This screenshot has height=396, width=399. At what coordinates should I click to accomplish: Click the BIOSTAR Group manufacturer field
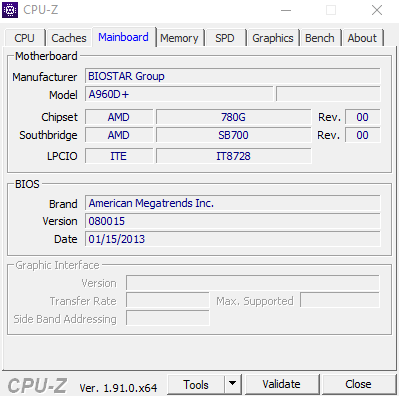(x=233, y=76)
